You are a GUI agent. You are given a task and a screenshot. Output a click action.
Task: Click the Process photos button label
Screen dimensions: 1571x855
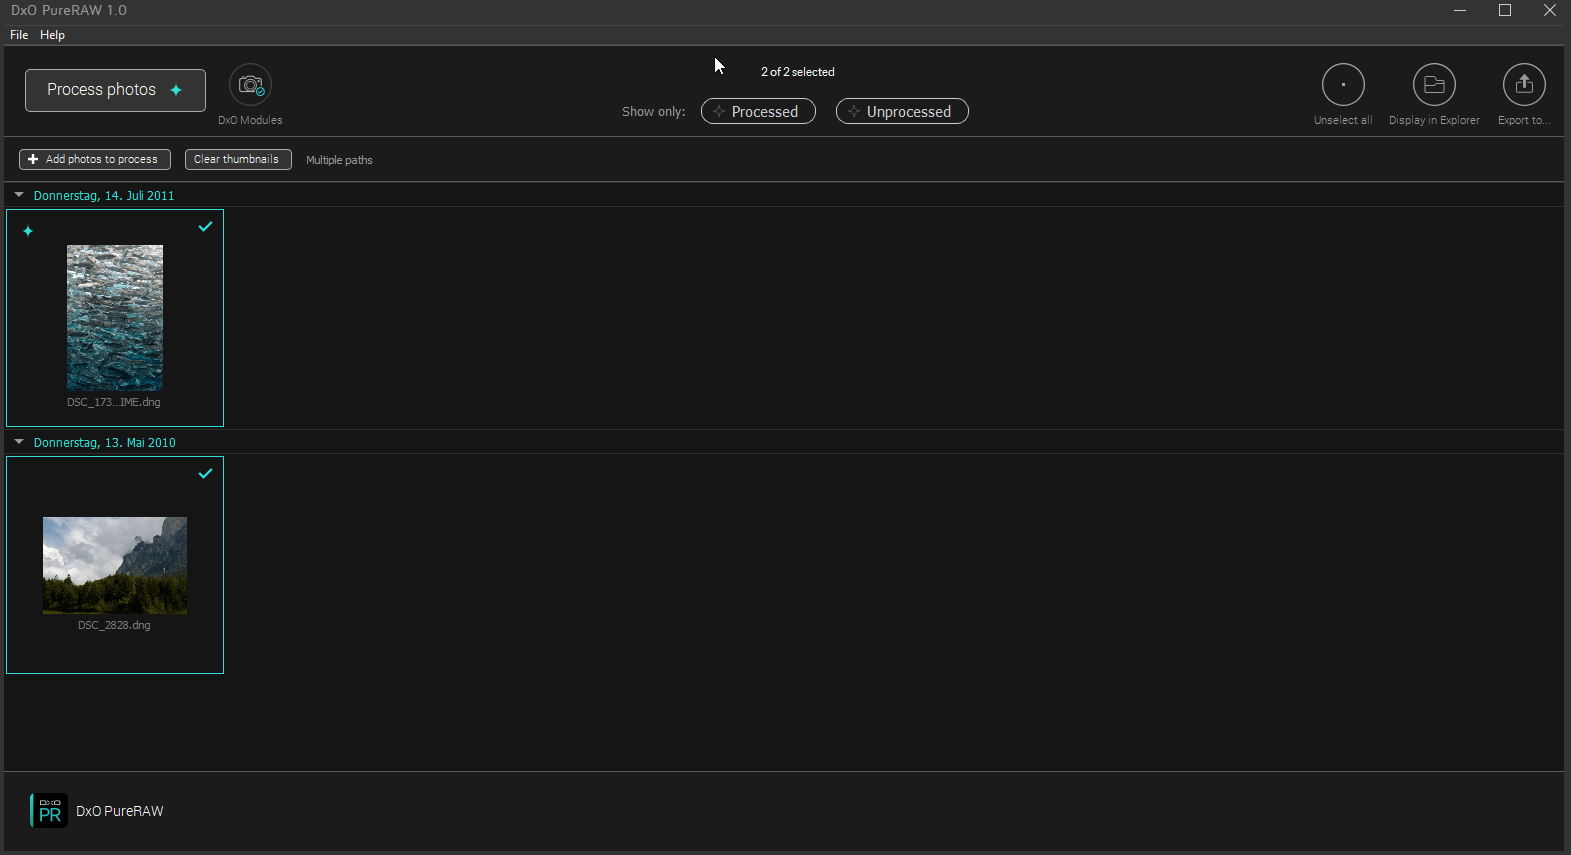[101, 90]
